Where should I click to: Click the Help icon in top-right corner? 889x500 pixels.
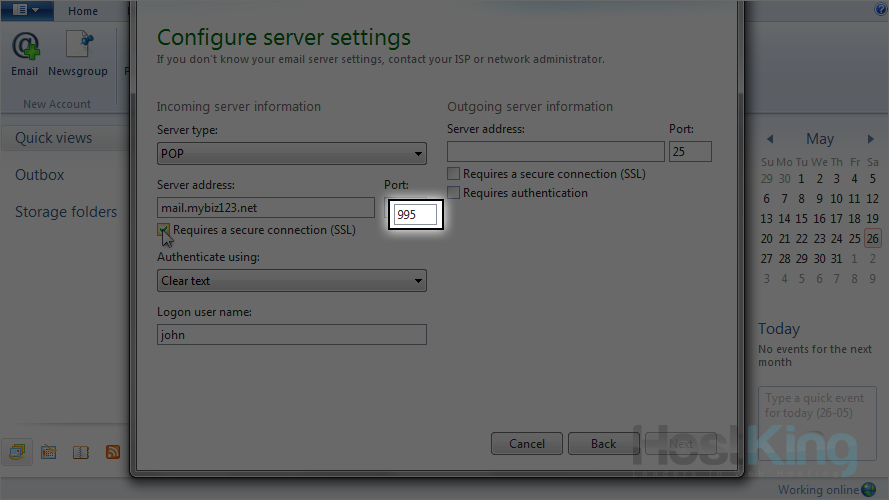[881, 9]
